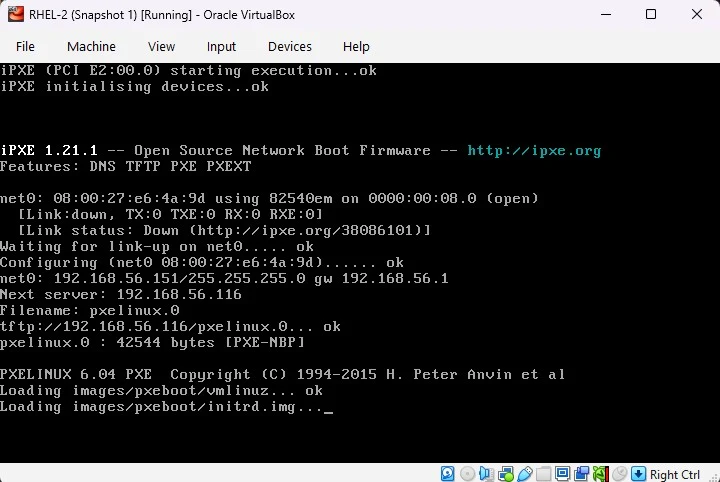Minimize the RHEL-2 VirtualBox window
This screenshot has width=720, height=482.
tap(606, 14)
